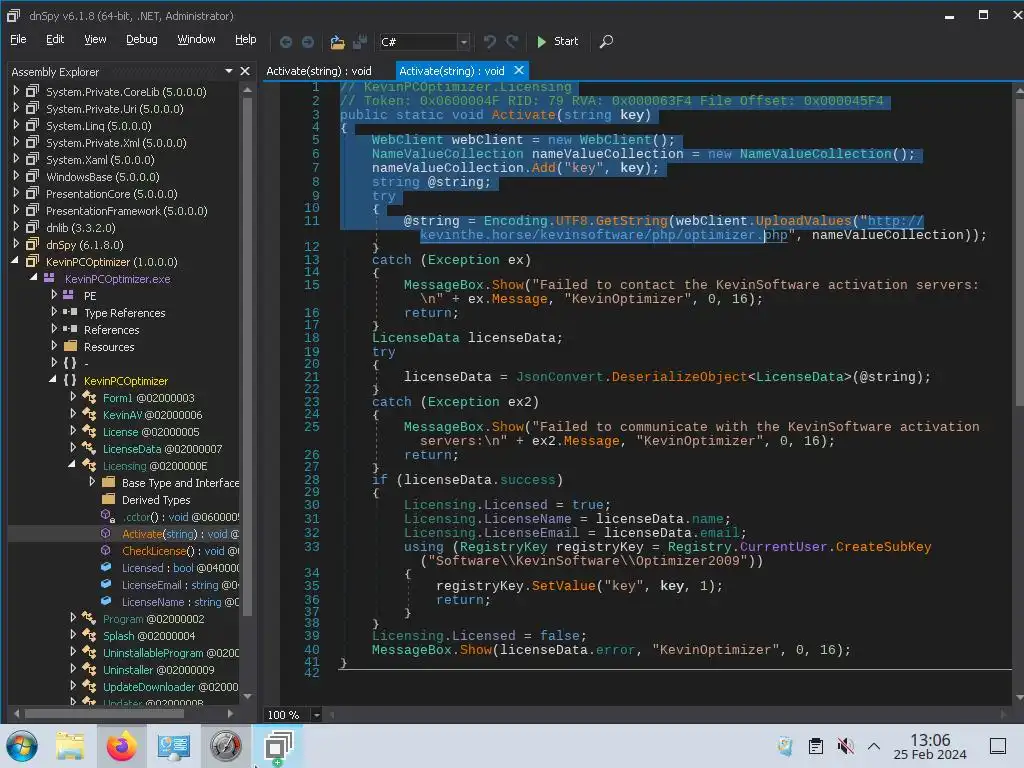Open the View menu
This screenshot has width=1024, height=768.
point(95,39)
